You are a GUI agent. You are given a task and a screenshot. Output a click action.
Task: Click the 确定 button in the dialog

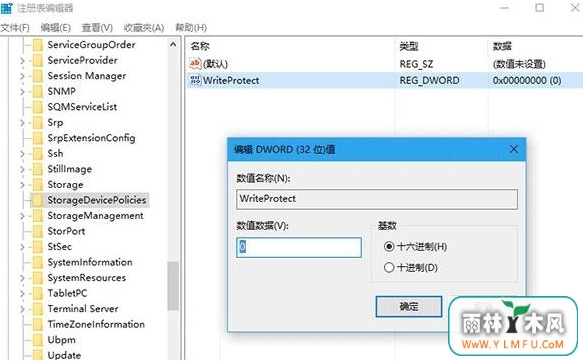coord(409,307)
